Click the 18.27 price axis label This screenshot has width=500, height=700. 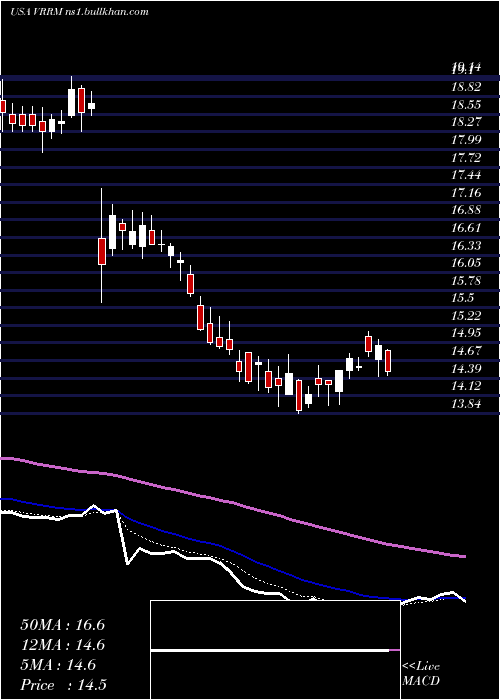click(467, 122)
